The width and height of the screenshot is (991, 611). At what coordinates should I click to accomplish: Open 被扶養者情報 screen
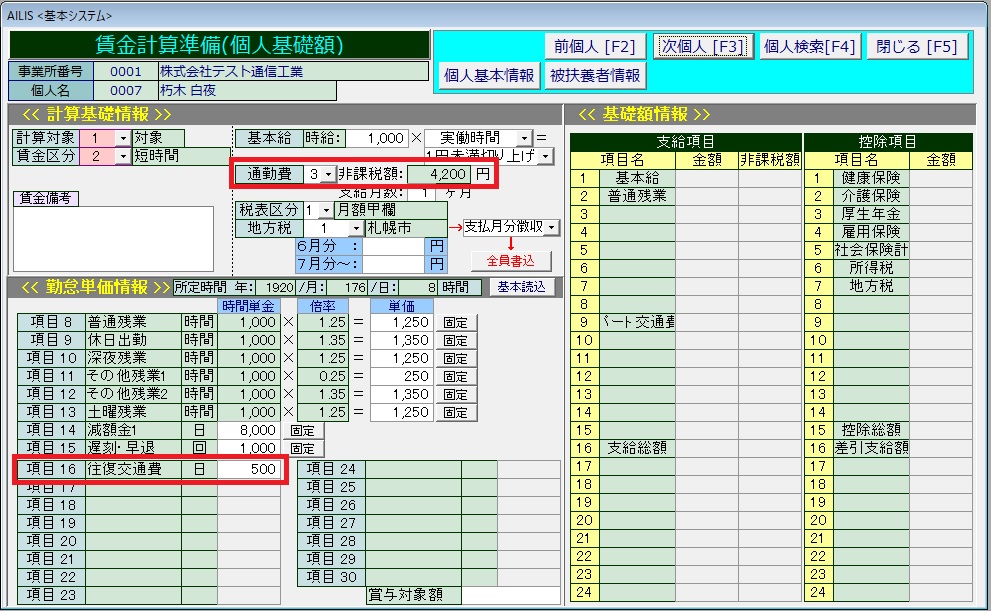[595, 76]
